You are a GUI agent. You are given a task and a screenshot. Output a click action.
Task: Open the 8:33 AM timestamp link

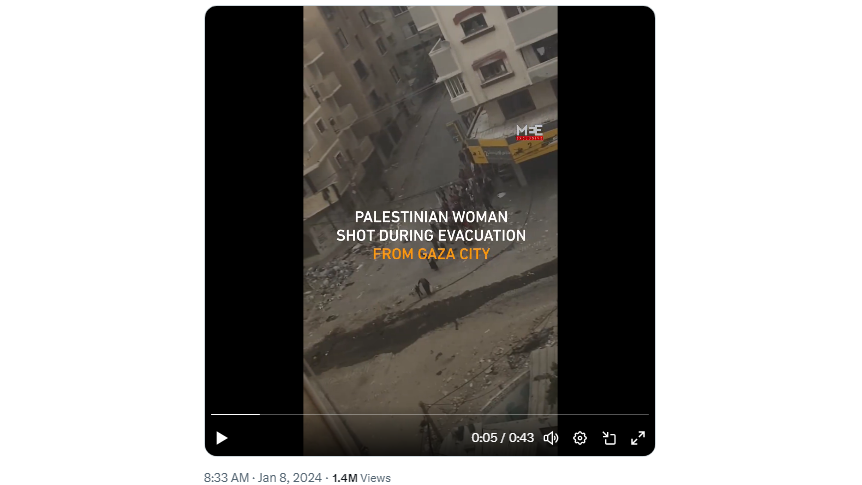click(x=226, y=478)
